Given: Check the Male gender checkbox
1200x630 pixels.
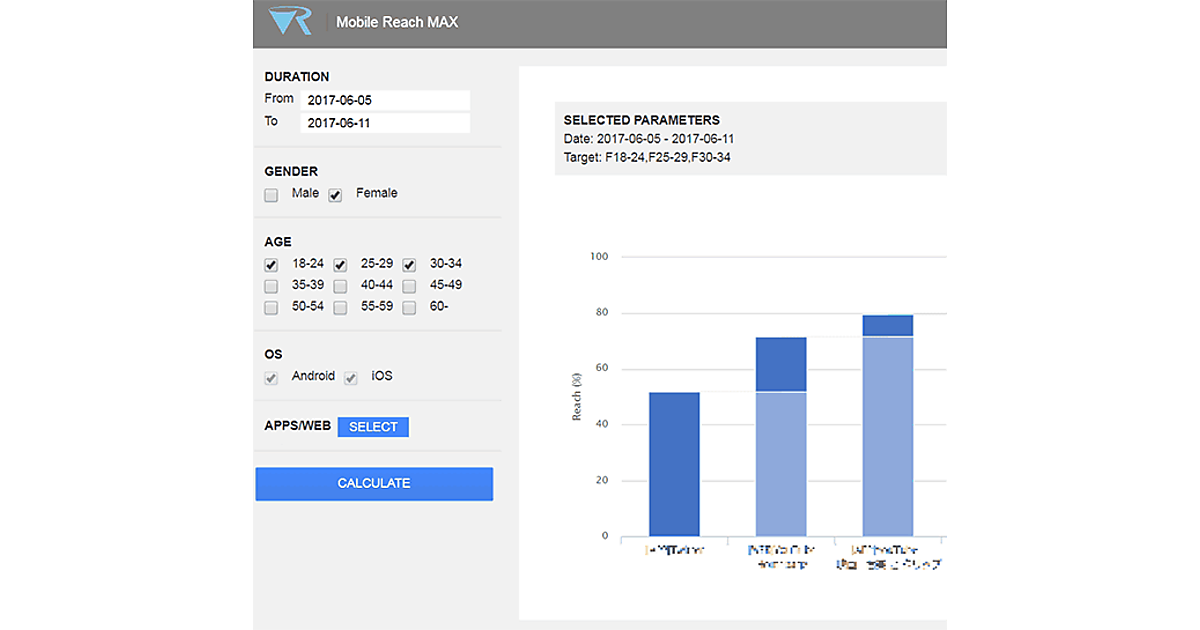Looking at the screenshot, I should pos(271,196).
